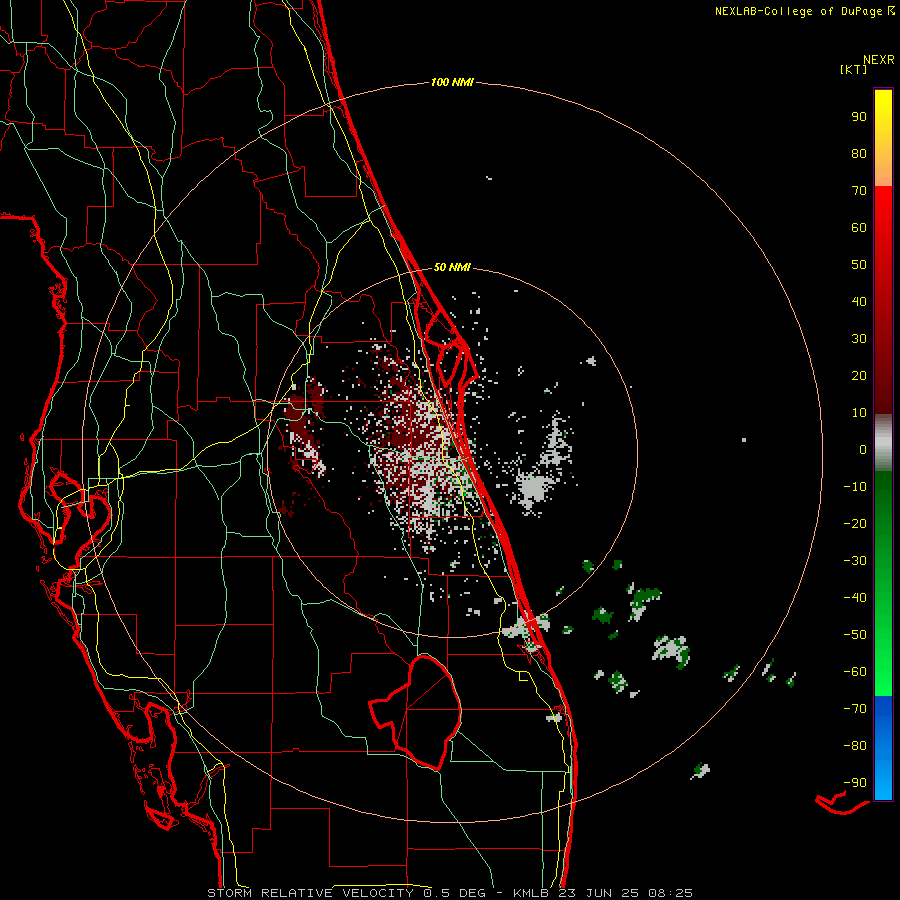The width and height of the screenshot is (900, 900).
Task: Select the 20 value on the velocity scale
Action: point(859,376)
